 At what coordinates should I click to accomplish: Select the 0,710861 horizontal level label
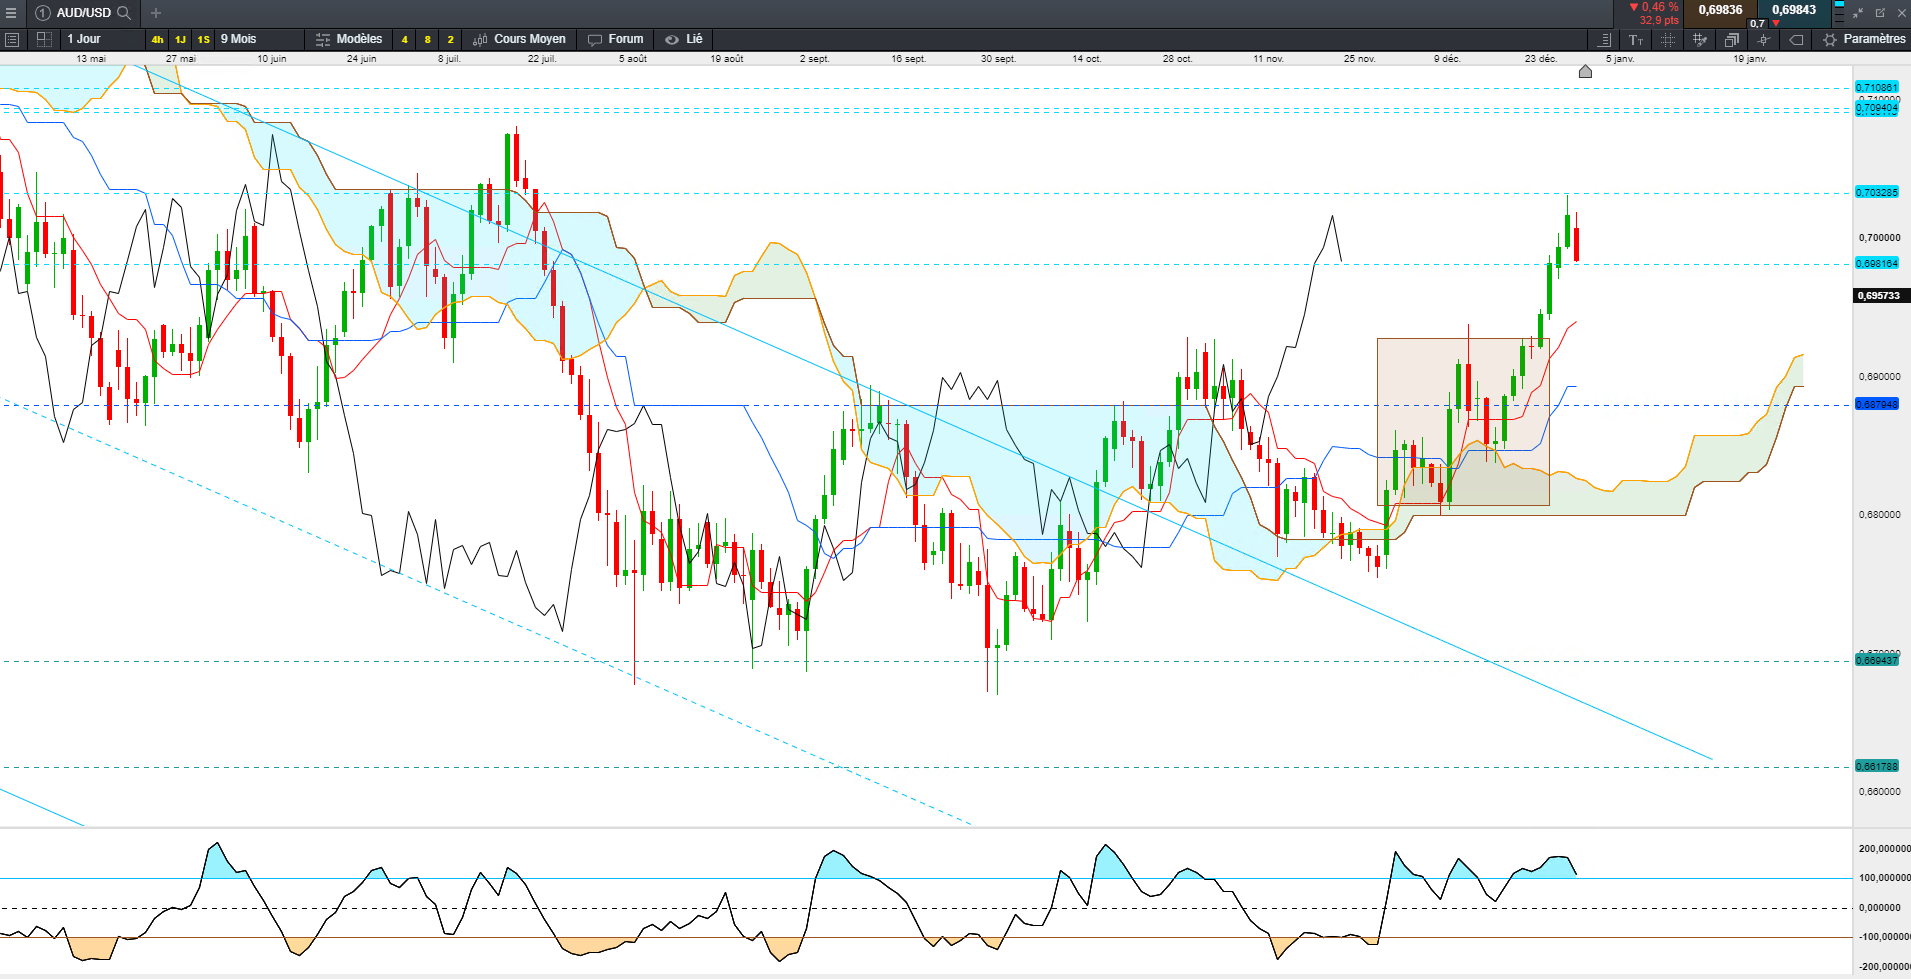1877,88
